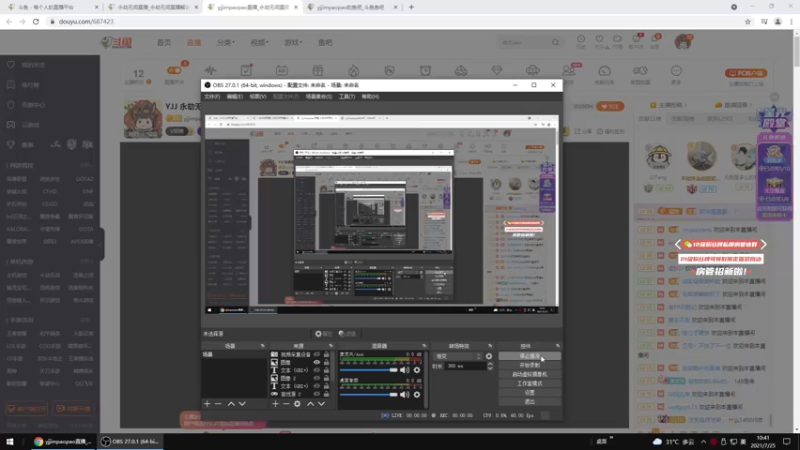Open the OBS 工具(T) menu

346,96
